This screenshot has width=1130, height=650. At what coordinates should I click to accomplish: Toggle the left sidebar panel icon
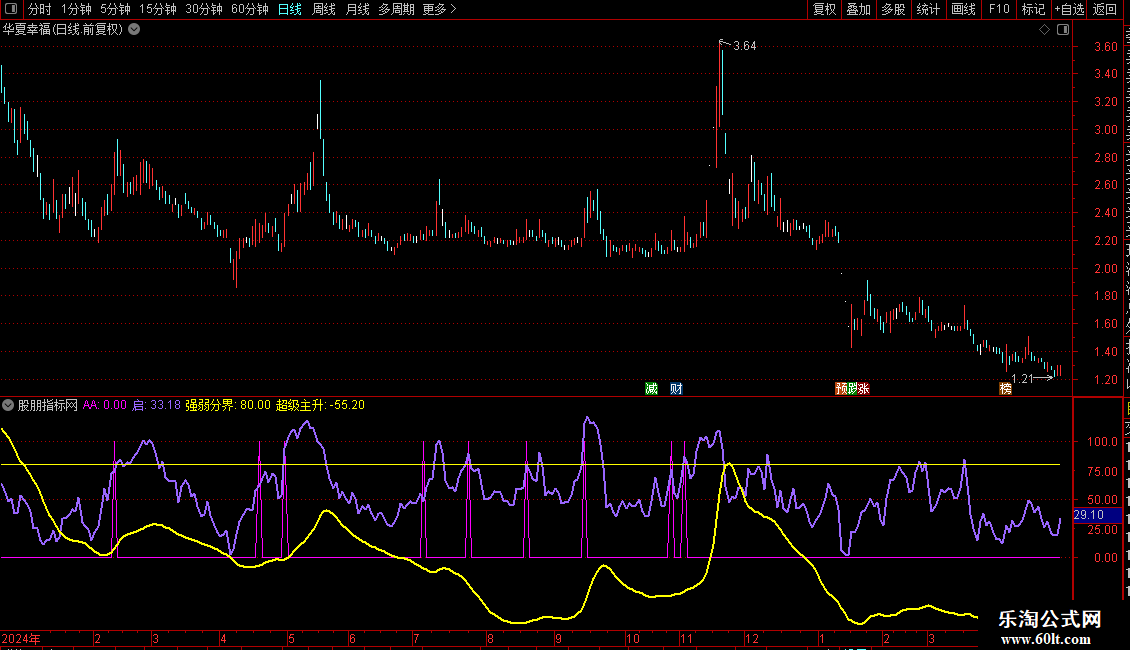point(11,9)
